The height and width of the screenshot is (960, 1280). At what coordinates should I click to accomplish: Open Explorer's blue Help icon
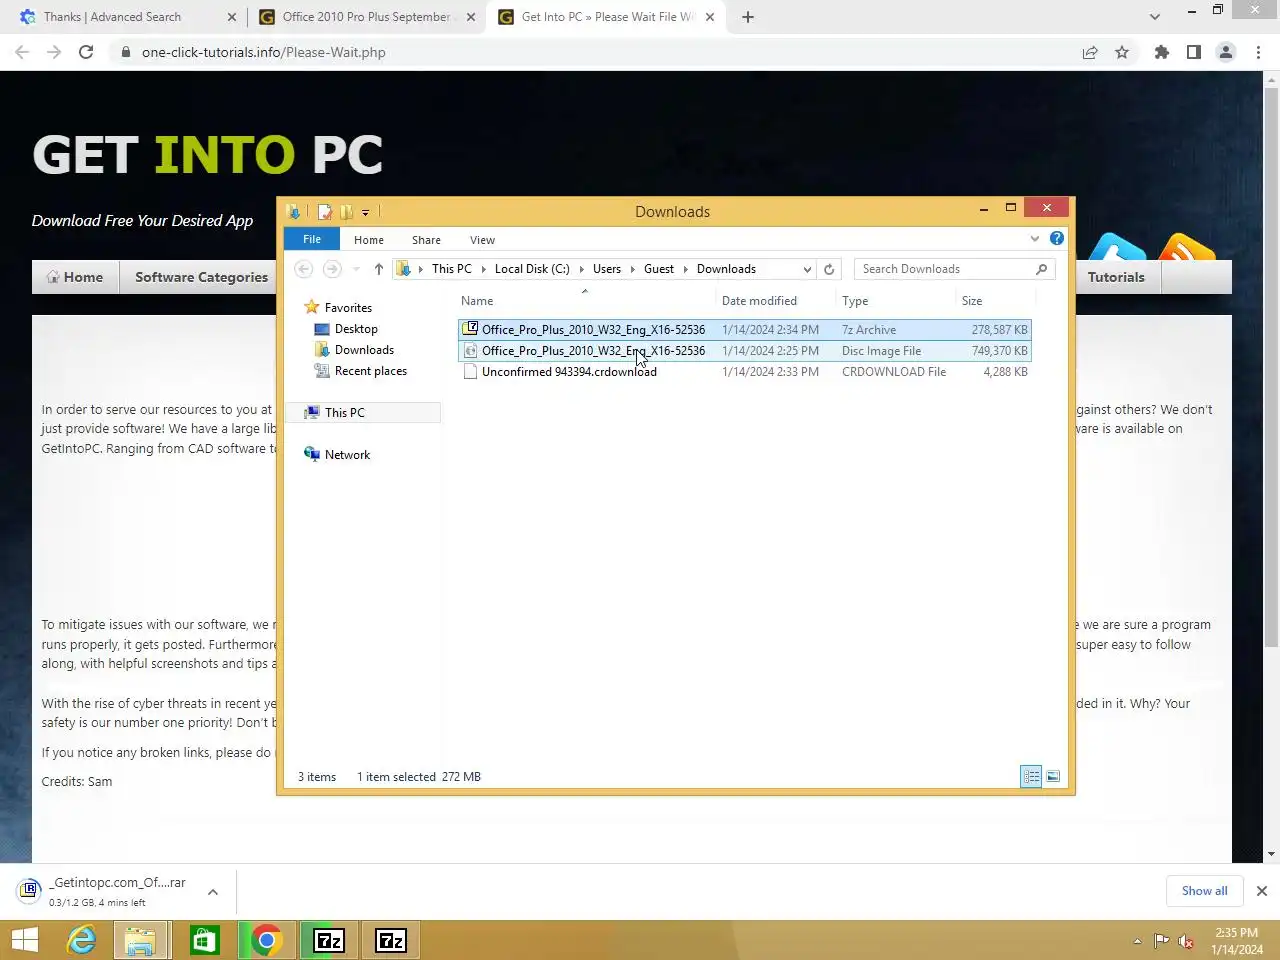click(1057, 238)
